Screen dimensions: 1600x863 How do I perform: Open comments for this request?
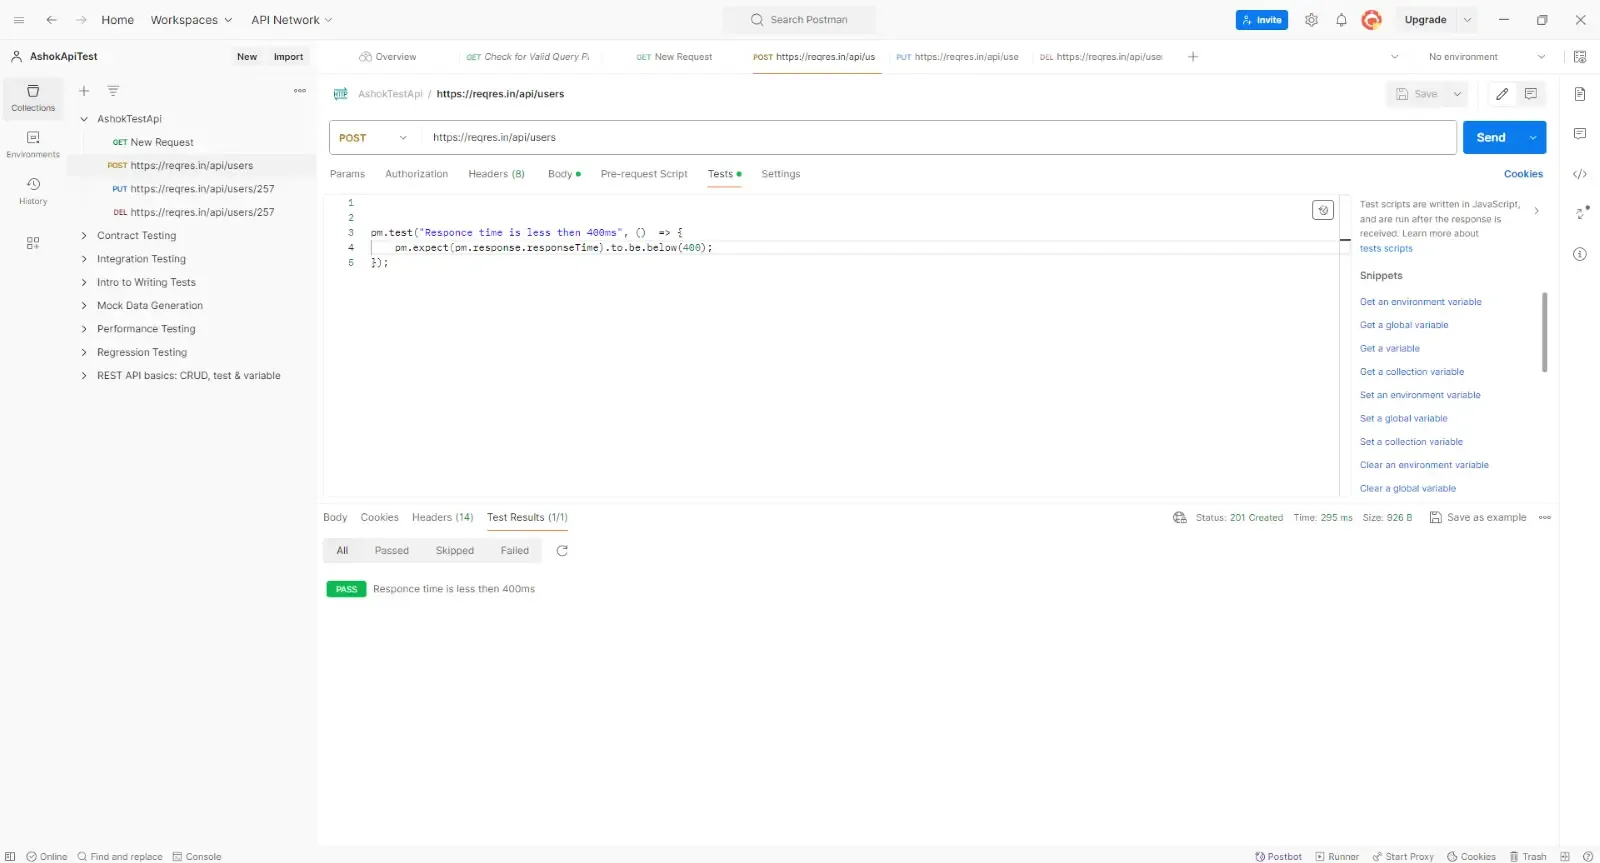(1531, 94)
